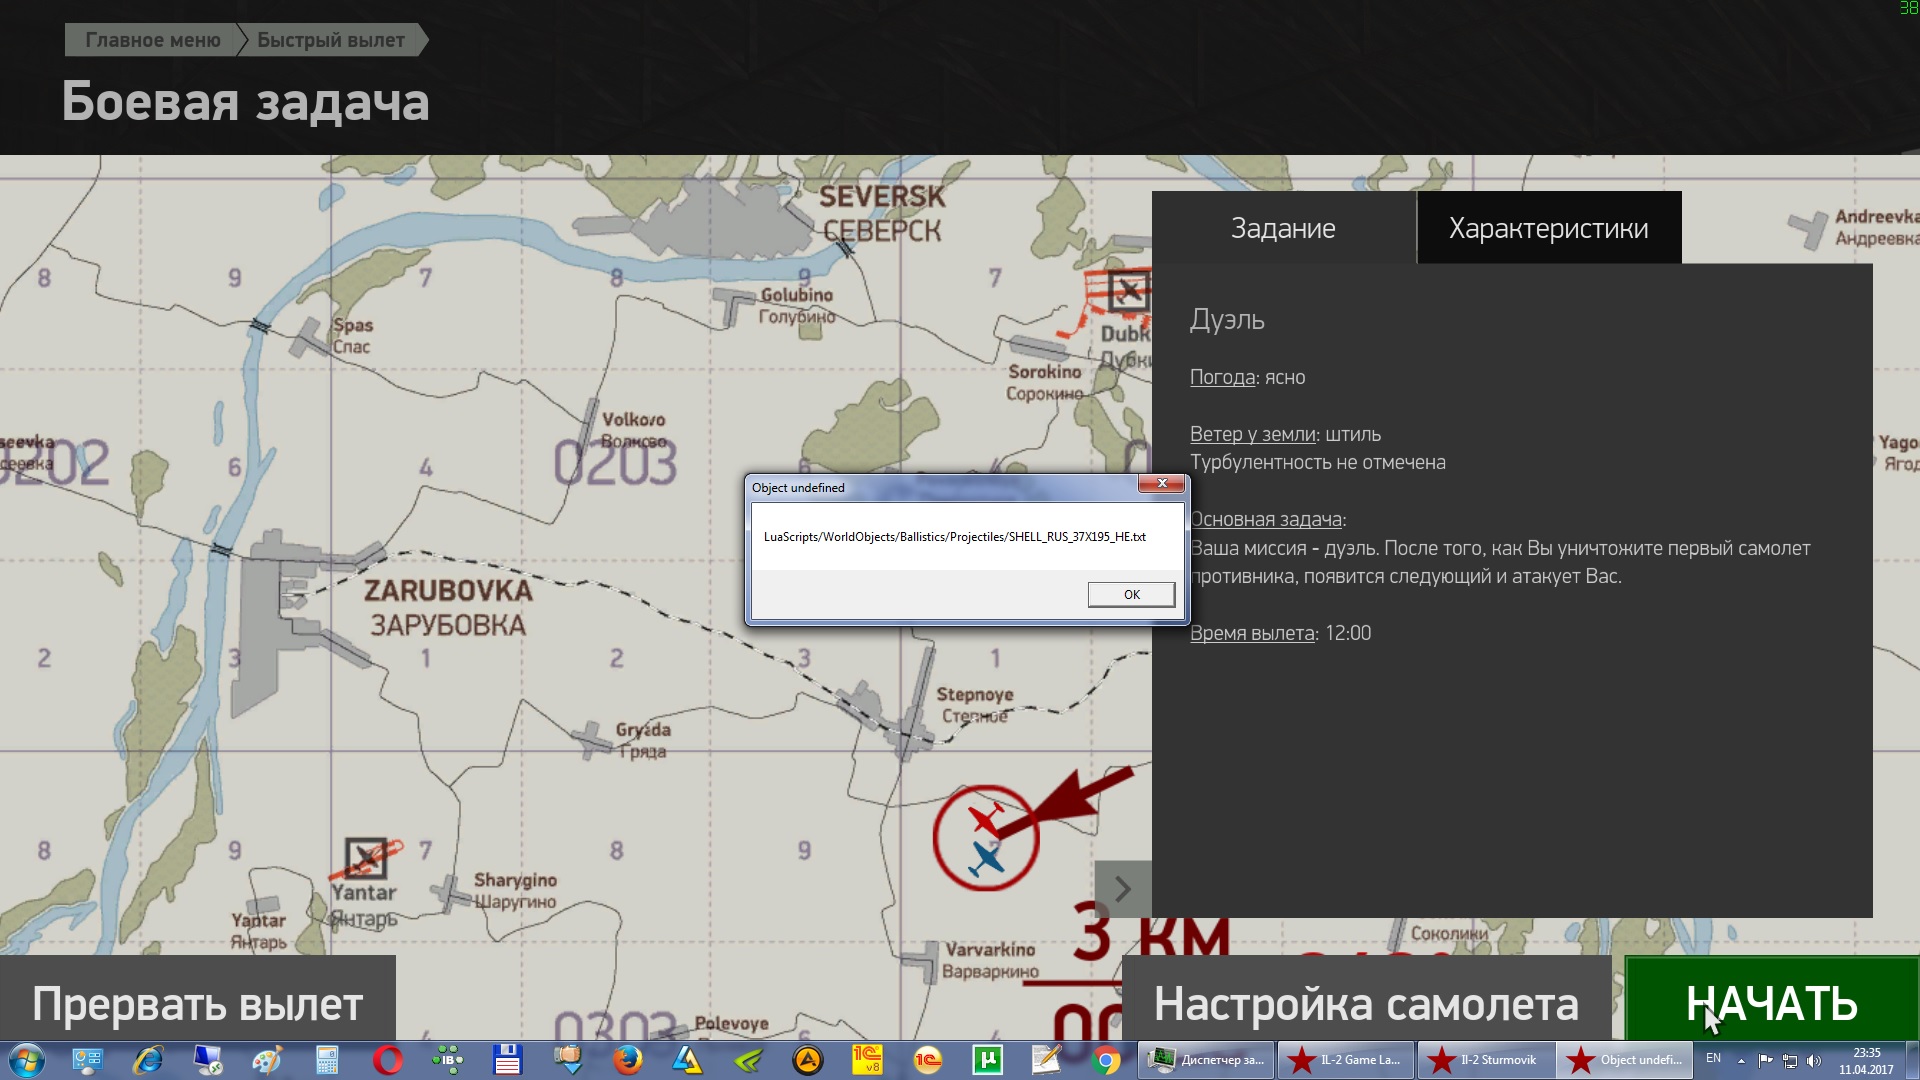Viewport: 1920px width, 1080px height.
Task: Click the Volkovo label on the map
Action: pyautogui.click(x=633, y=420)
